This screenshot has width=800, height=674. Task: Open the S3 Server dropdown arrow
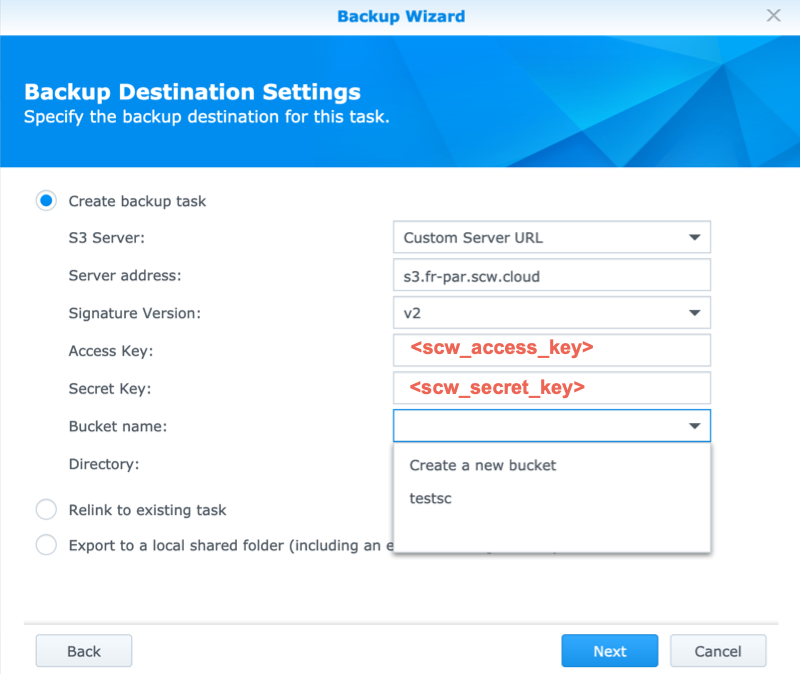(694, 238)
